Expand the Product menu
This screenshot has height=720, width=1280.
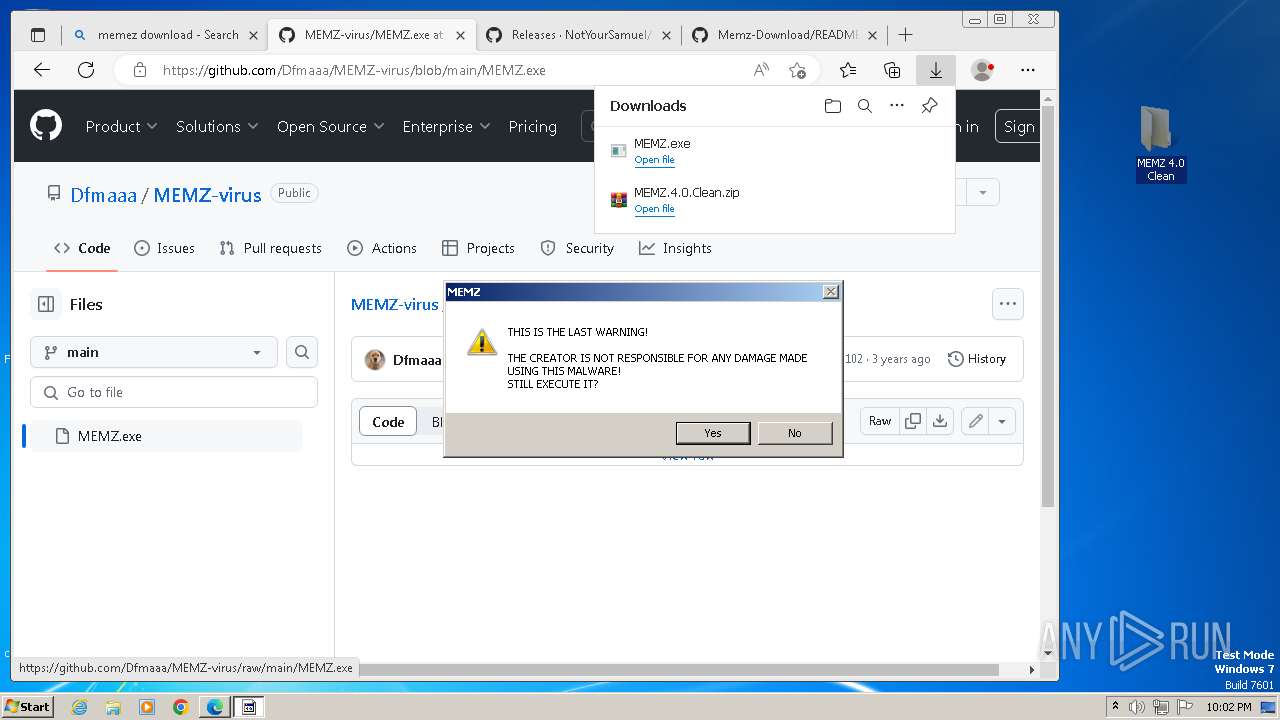point(121,126)
